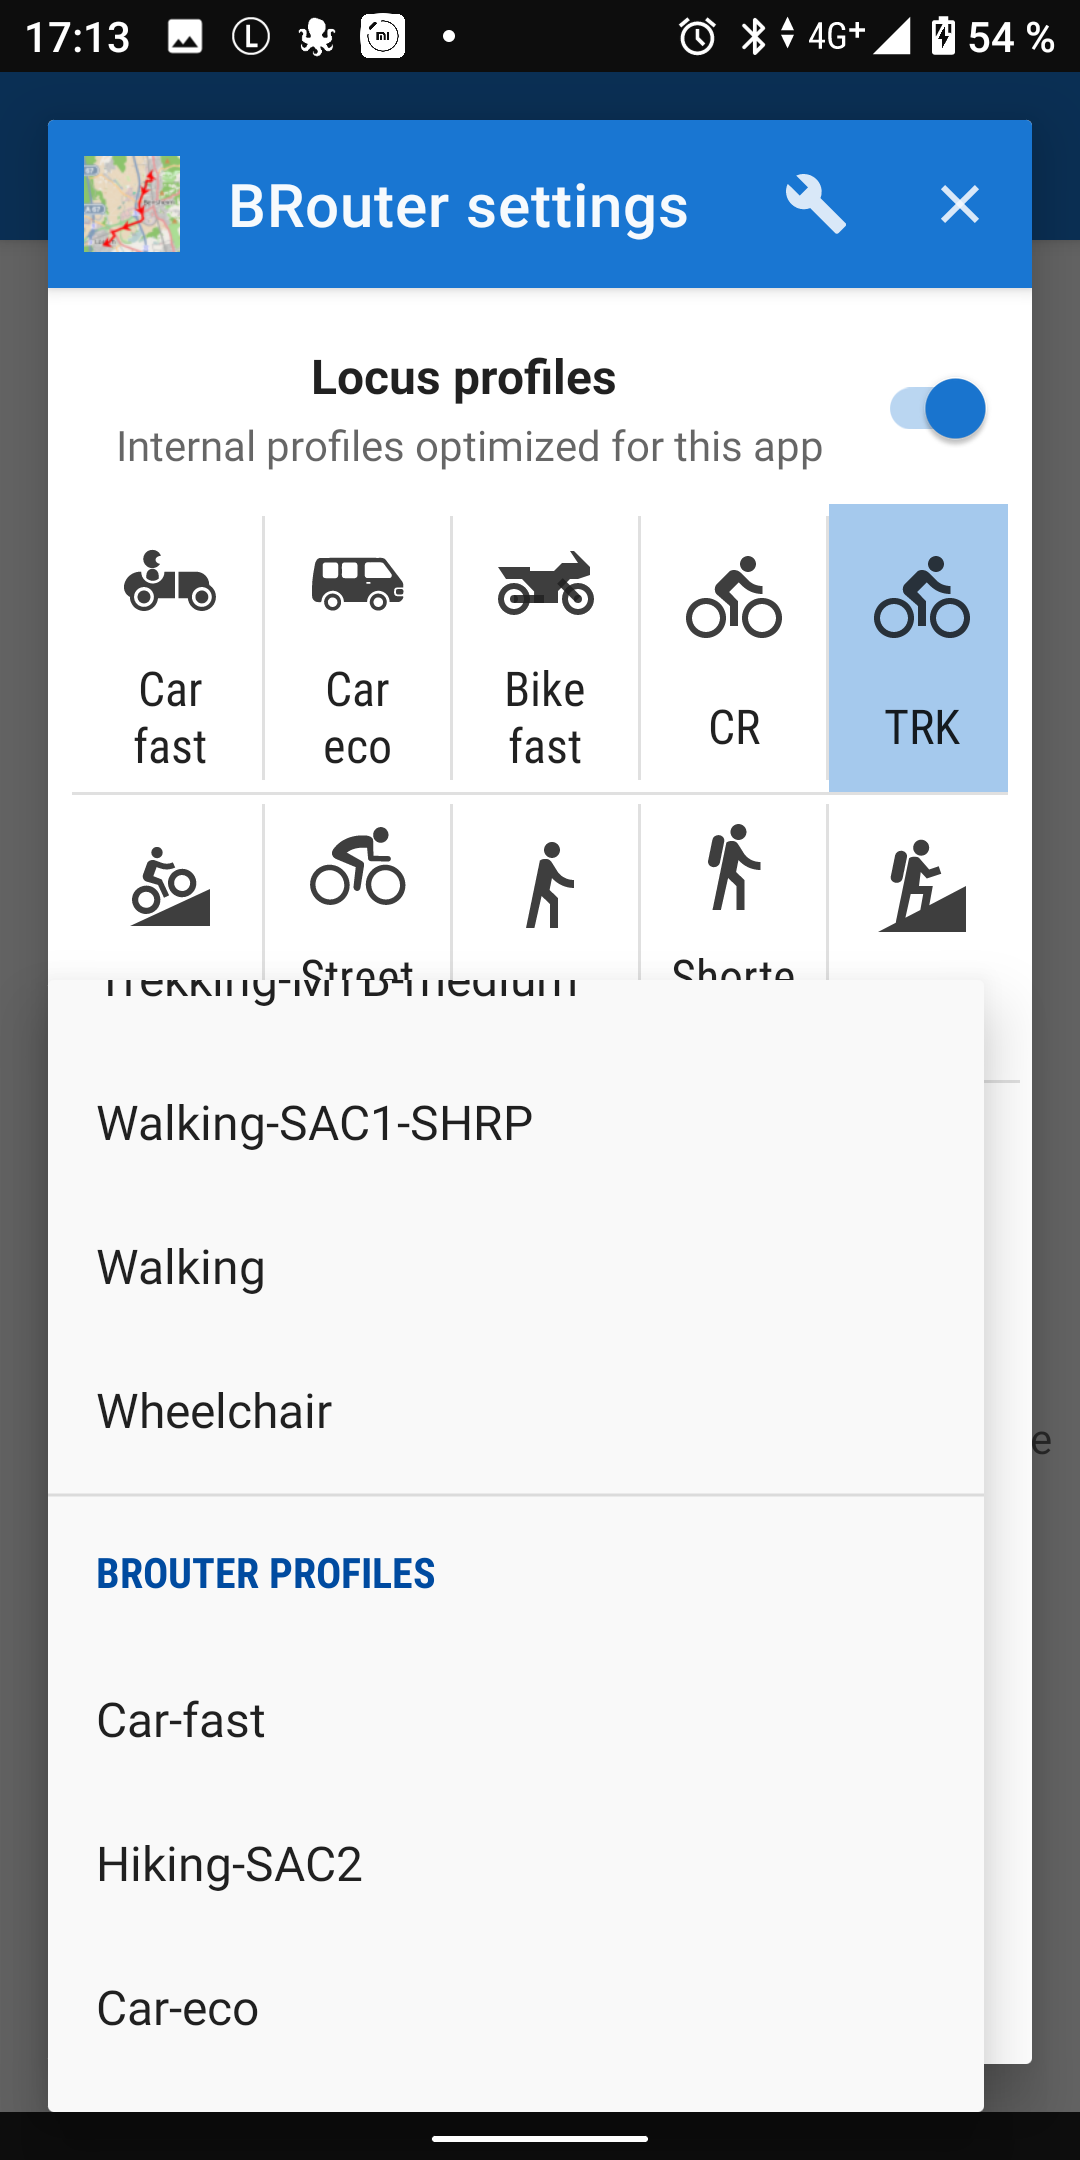The height and width of the screenshot is (2160, 1080).
Task: Pick the mountain bike uphill icon
Action: click(x=169, y=888)
